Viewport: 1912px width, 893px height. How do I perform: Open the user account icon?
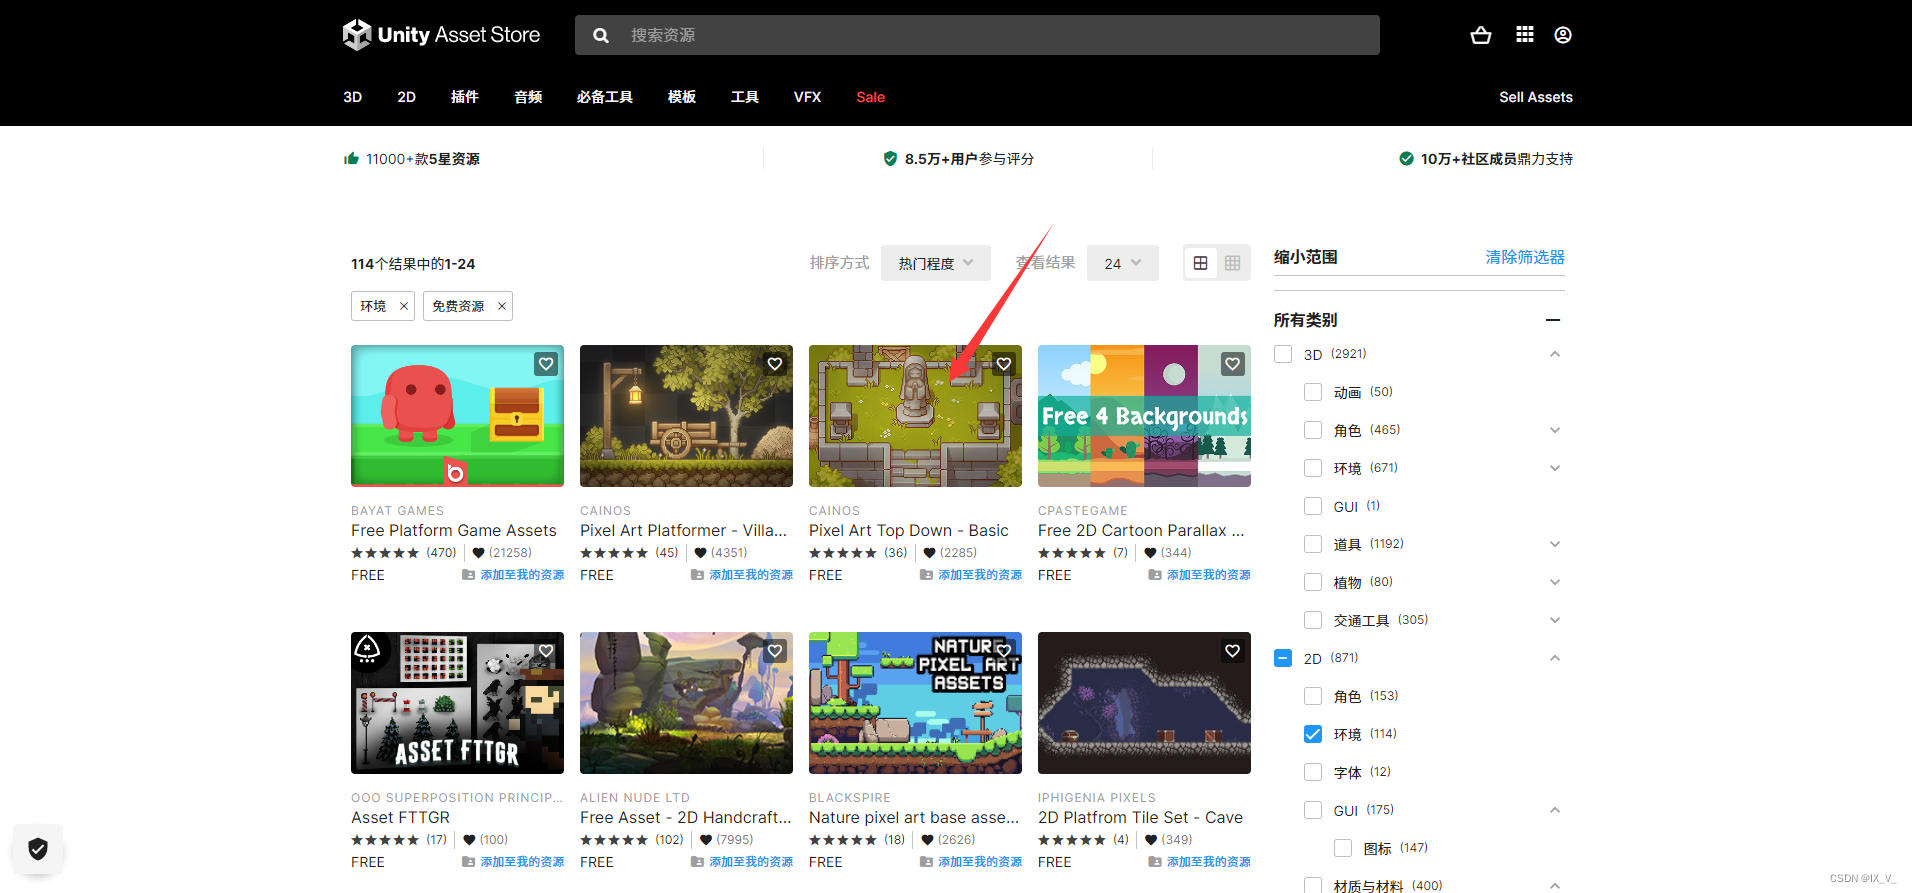[1563, 35]
